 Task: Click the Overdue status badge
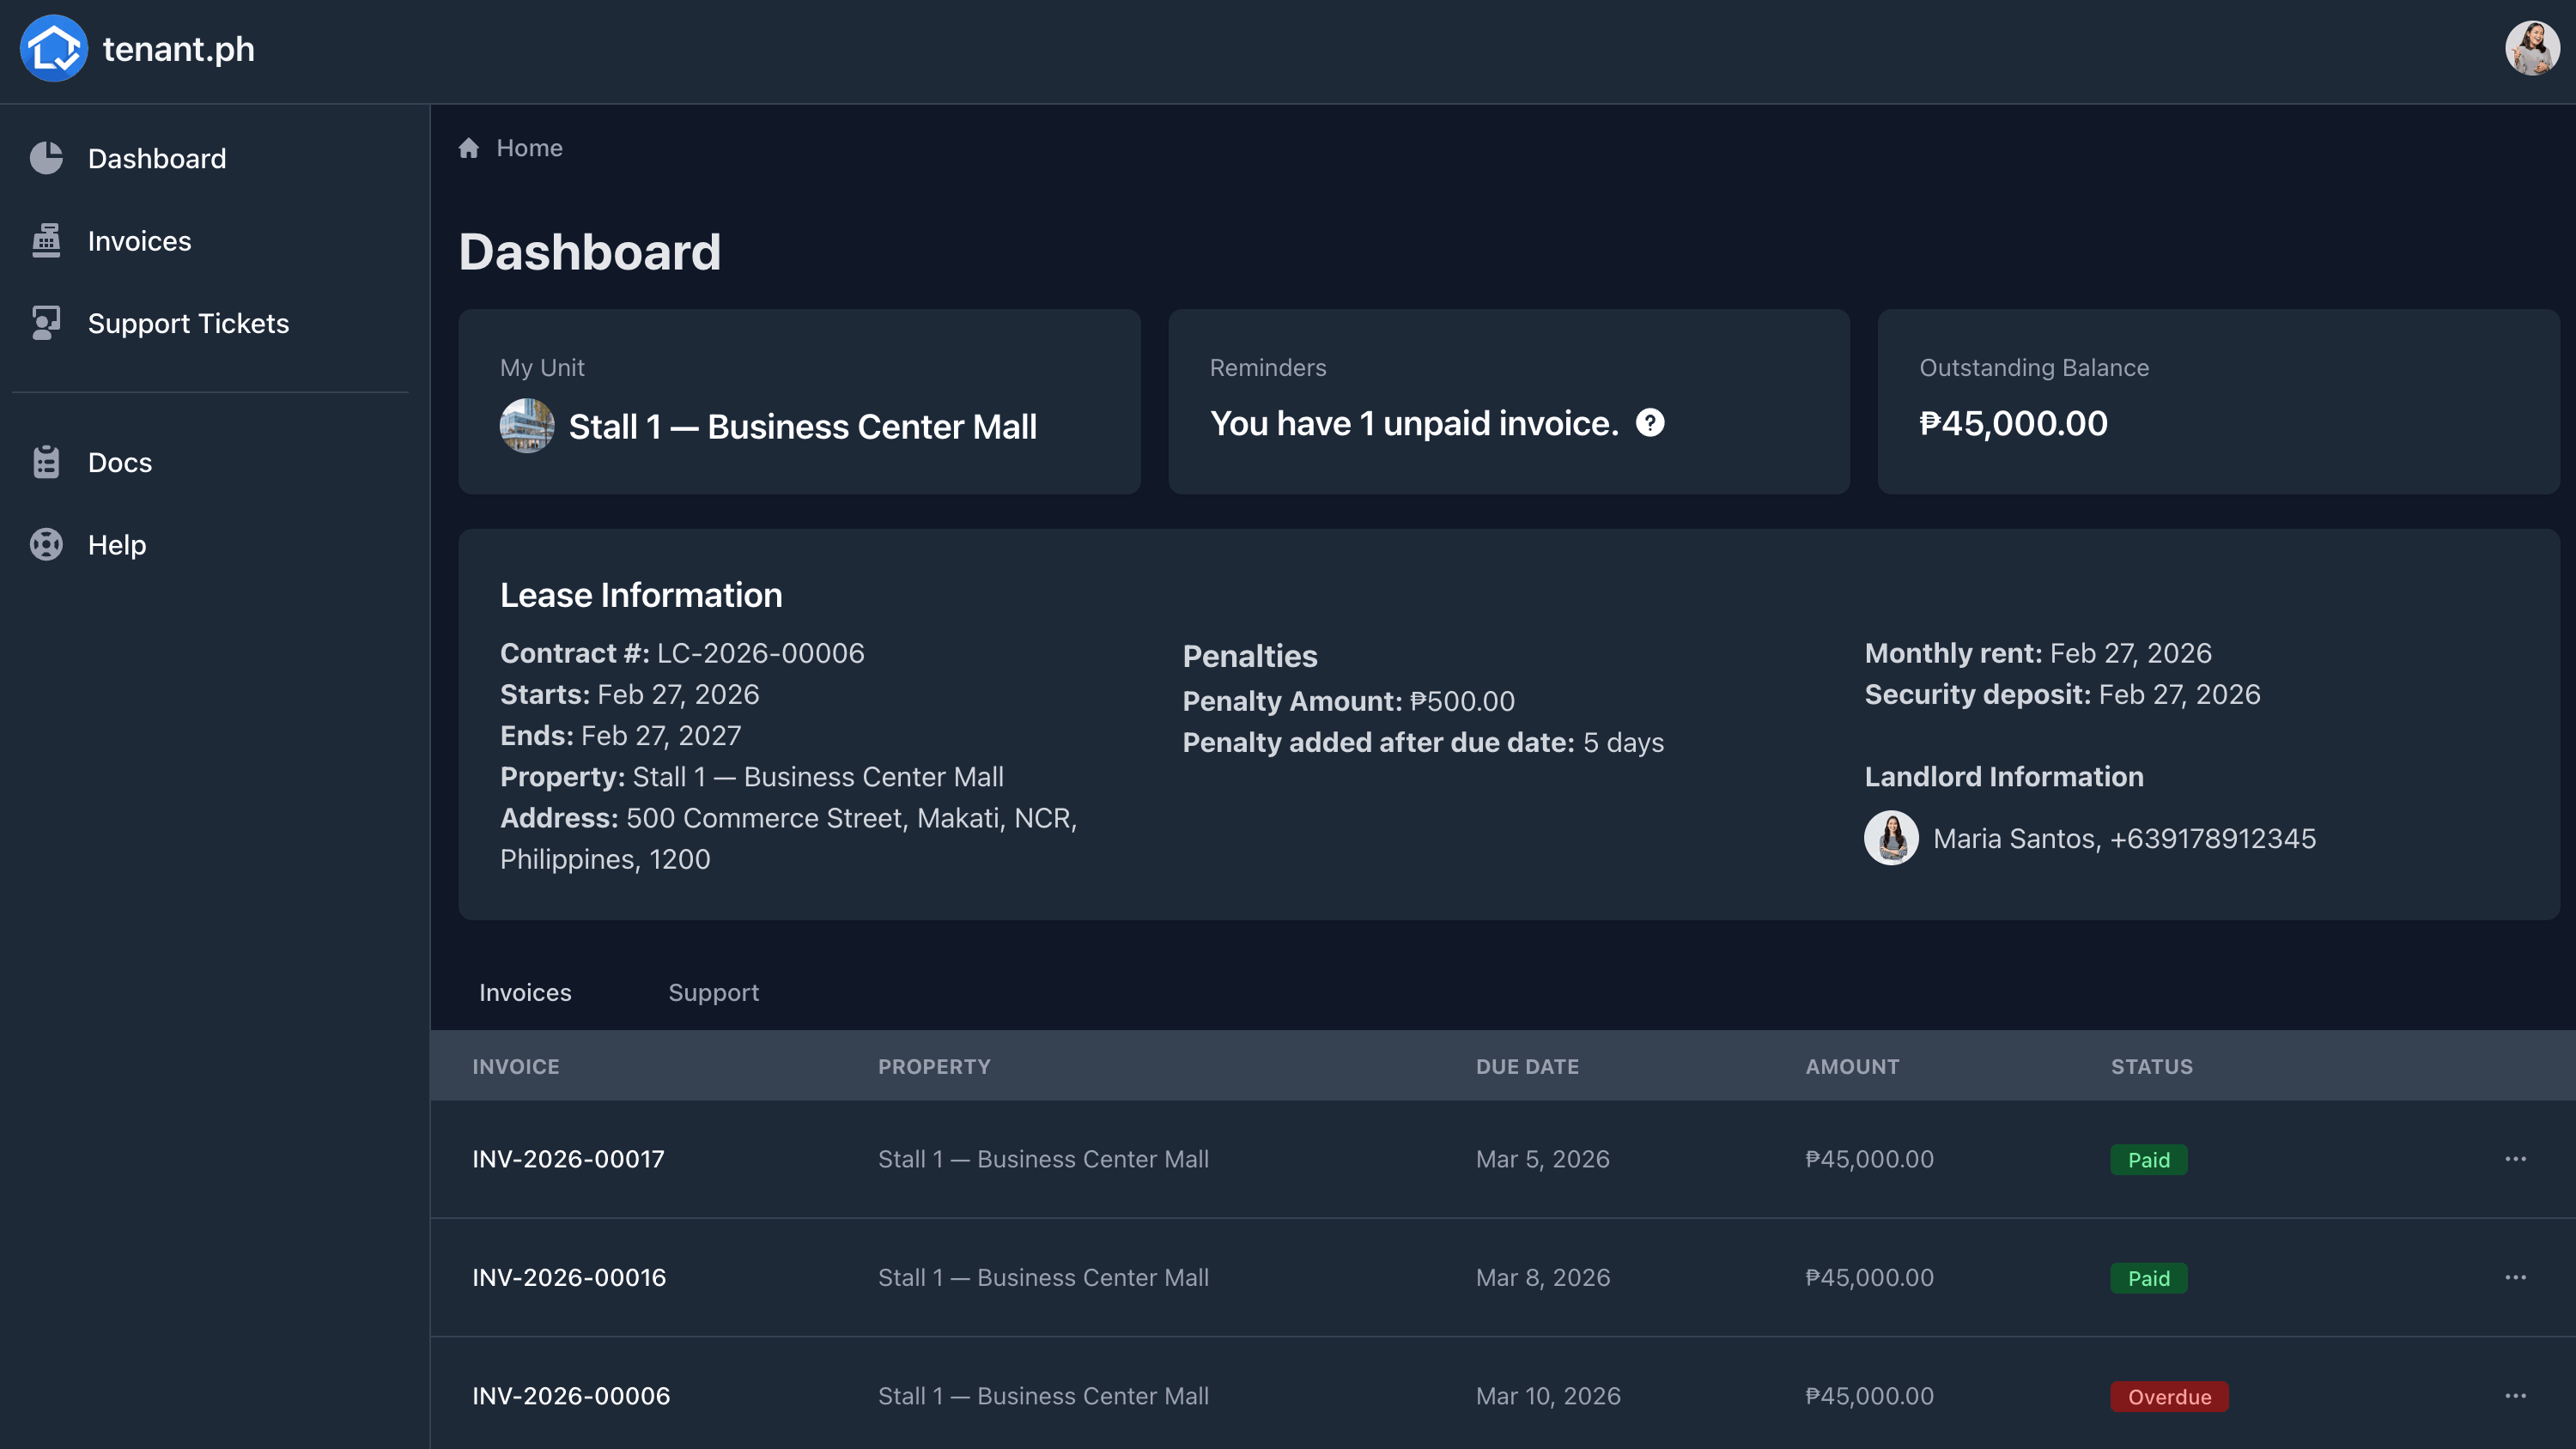point(2168,1397)
